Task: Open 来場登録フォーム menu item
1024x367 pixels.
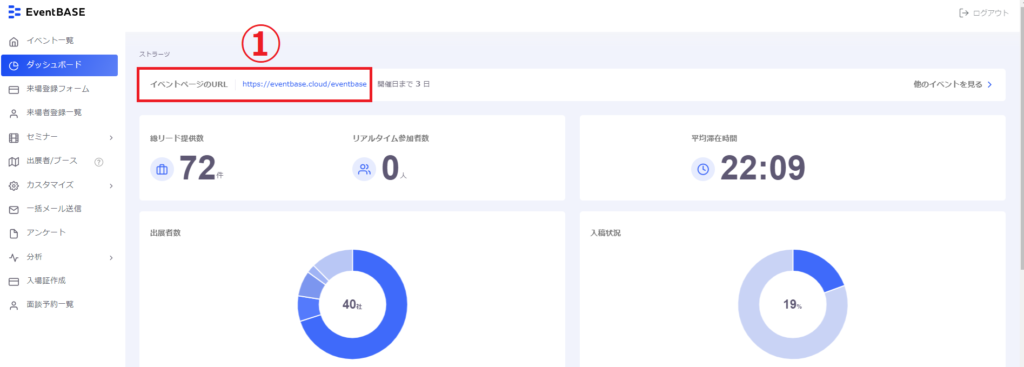Action: tap(59, 89)
